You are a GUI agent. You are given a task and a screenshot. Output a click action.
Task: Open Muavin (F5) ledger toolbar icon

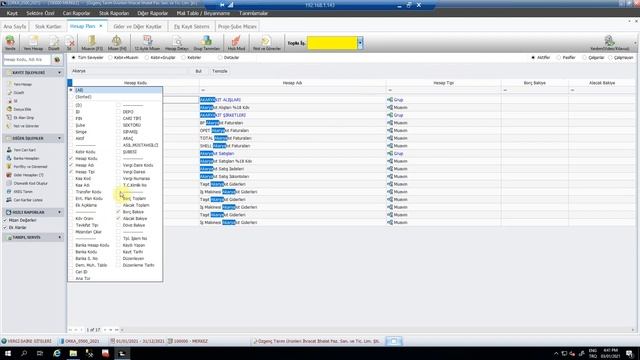coord(92,42)
